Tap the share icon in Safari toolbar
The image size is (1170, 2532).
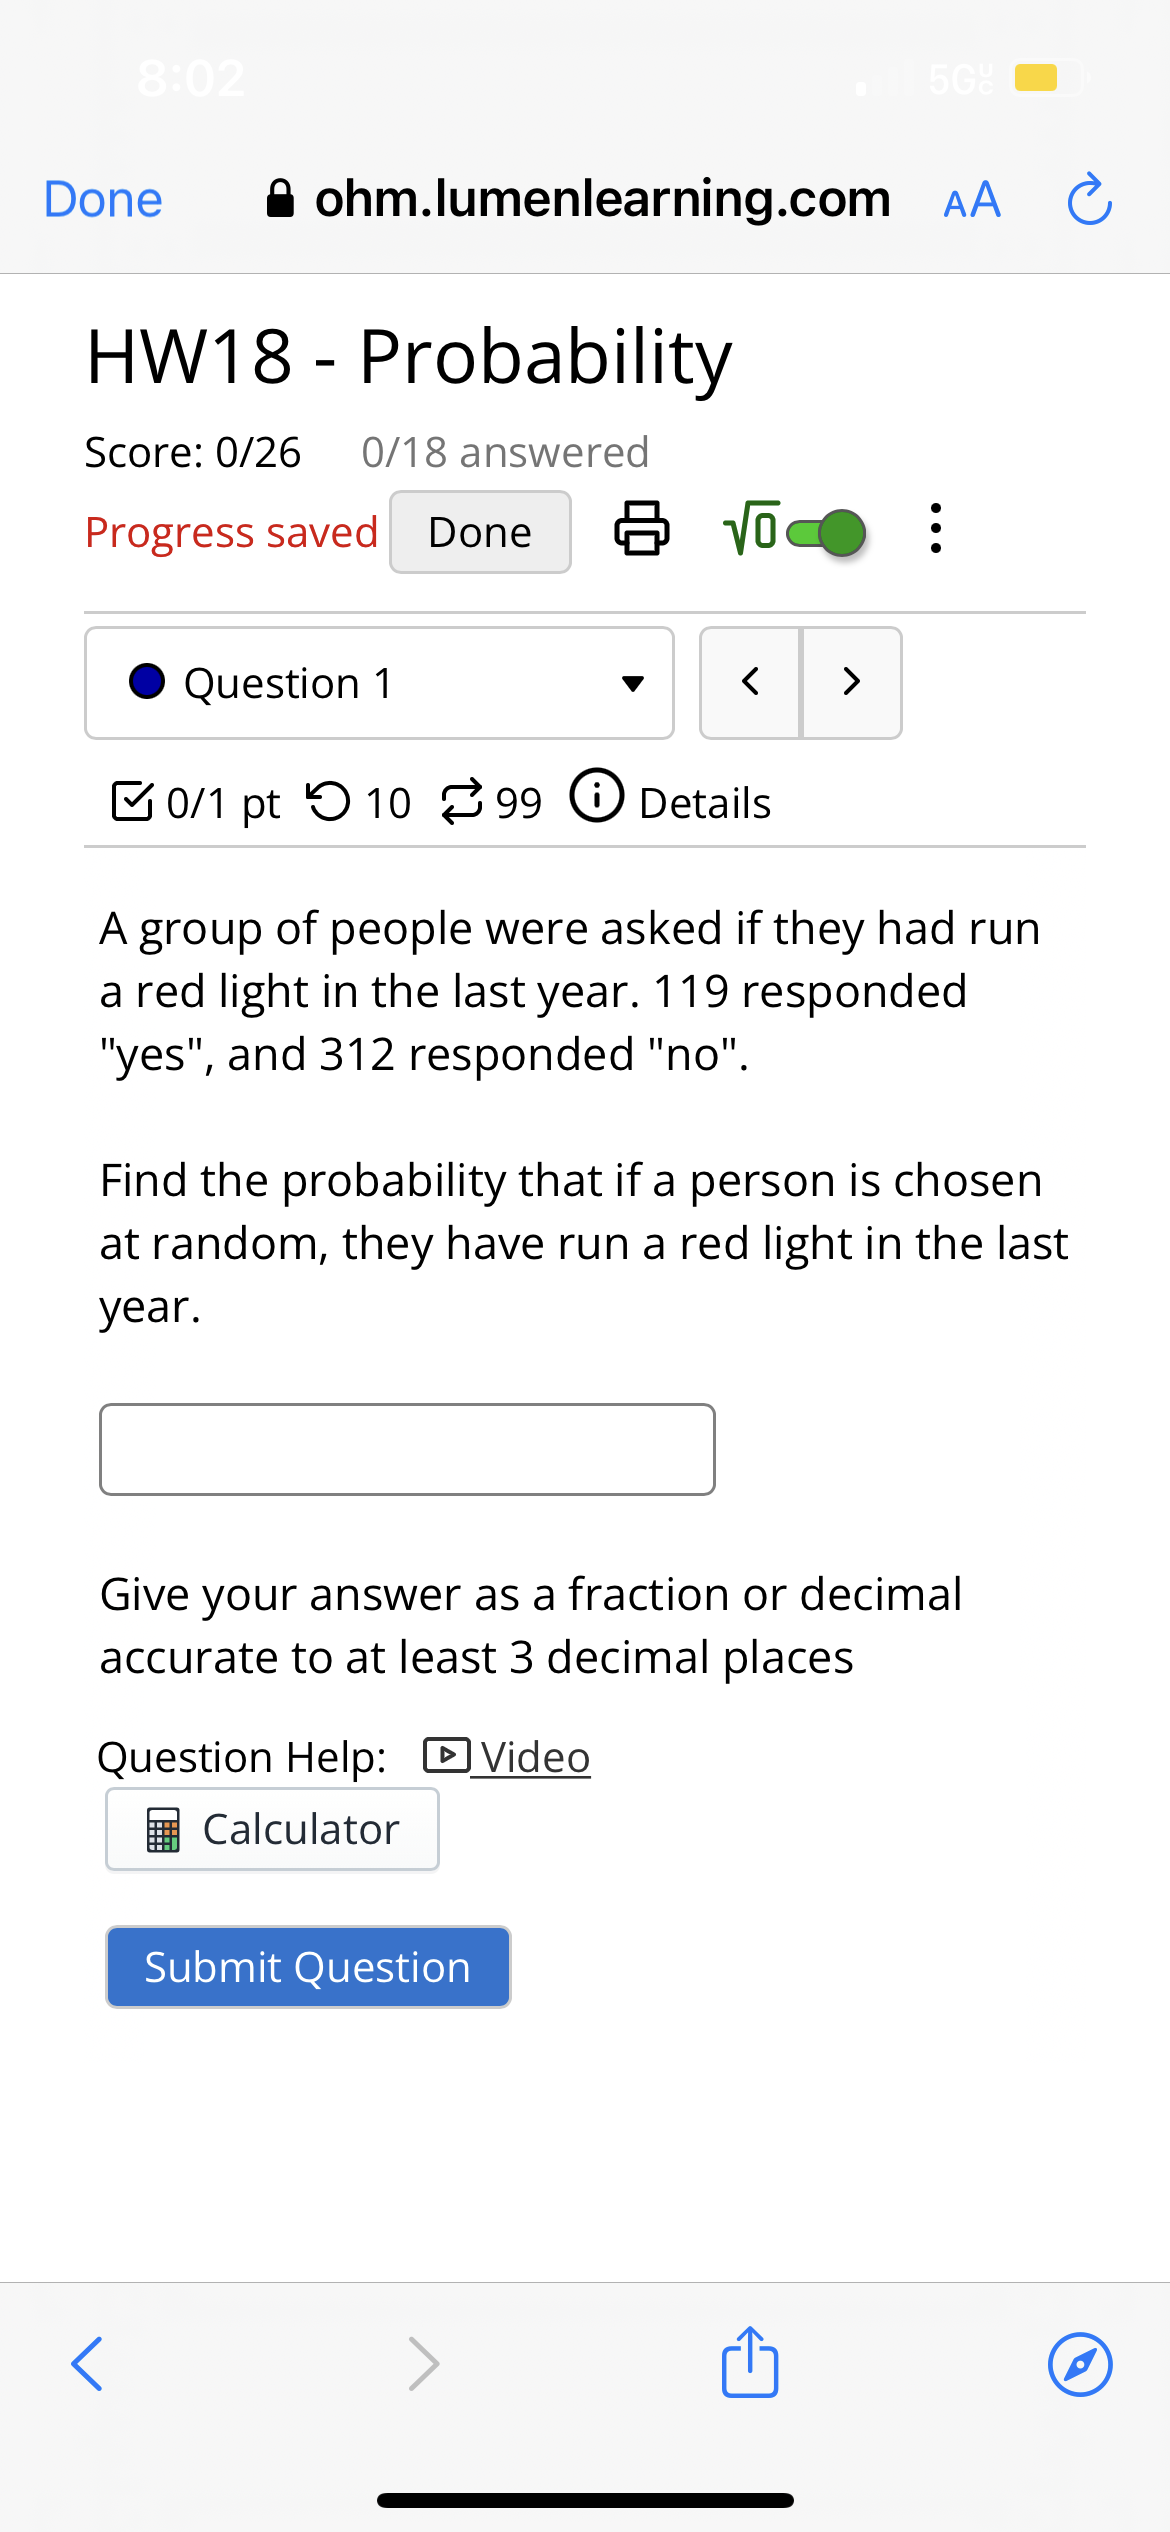(x=748, y=2363)
